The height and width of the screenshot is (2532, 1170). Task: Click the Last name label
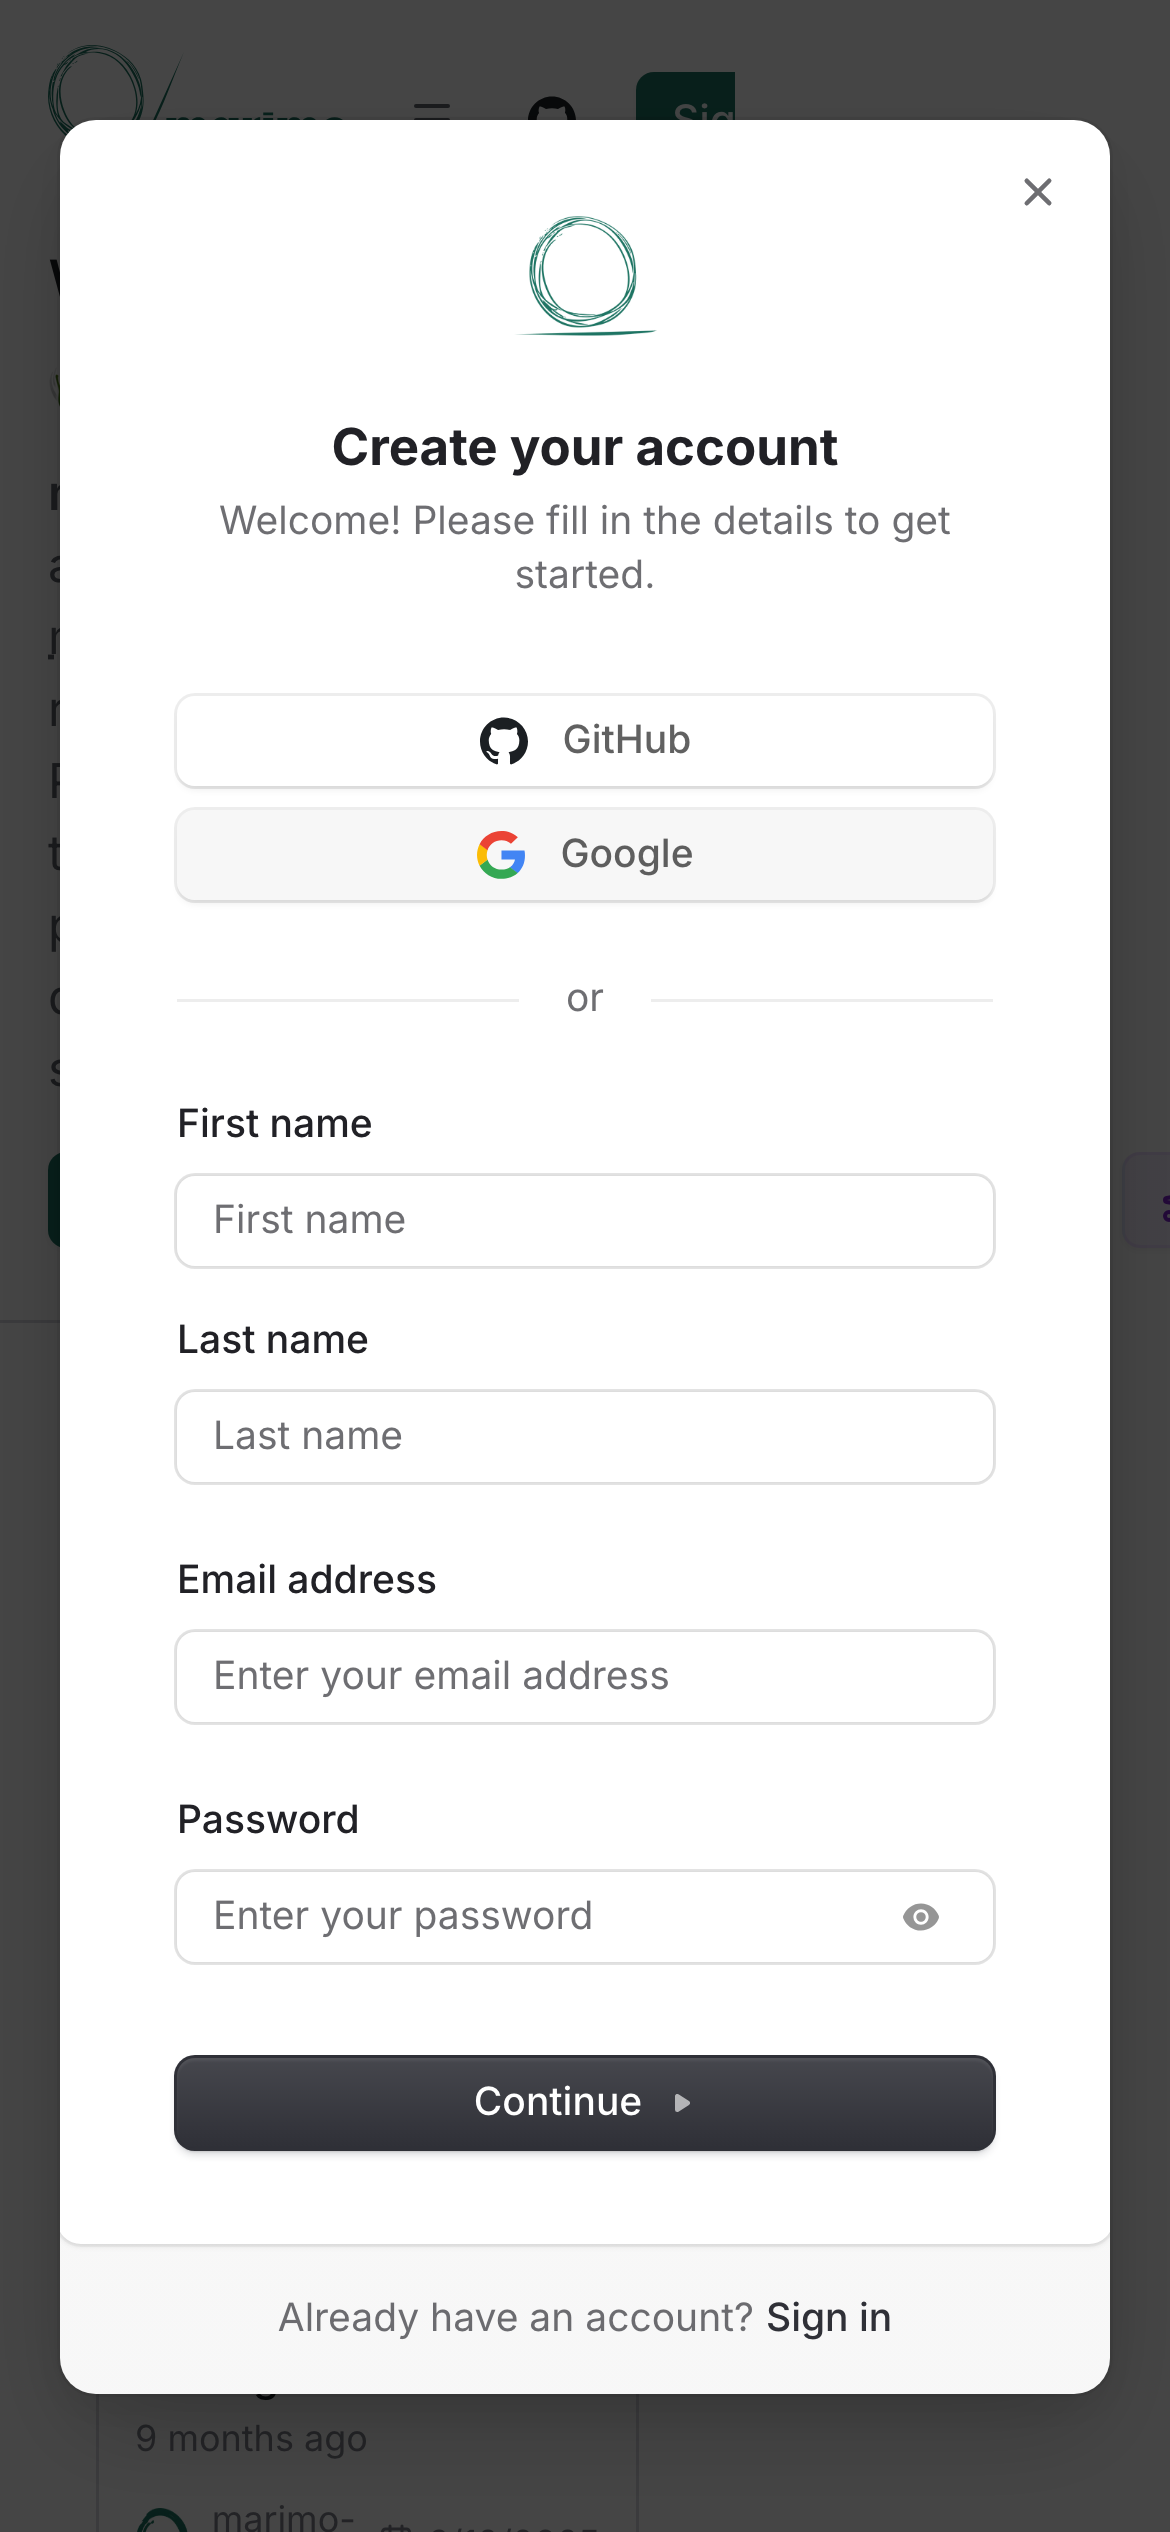click(273, 1340)
